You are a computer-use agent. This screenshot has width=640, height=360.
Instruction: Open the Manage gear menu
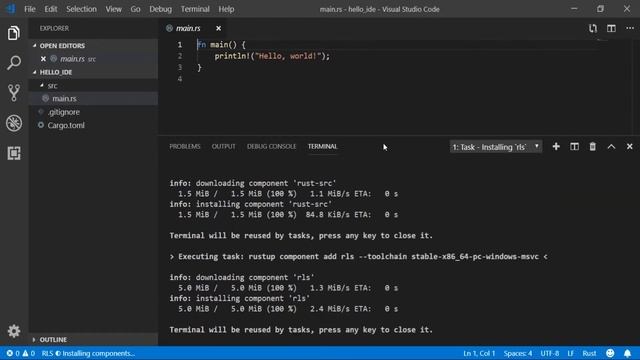tap(13, 331)
